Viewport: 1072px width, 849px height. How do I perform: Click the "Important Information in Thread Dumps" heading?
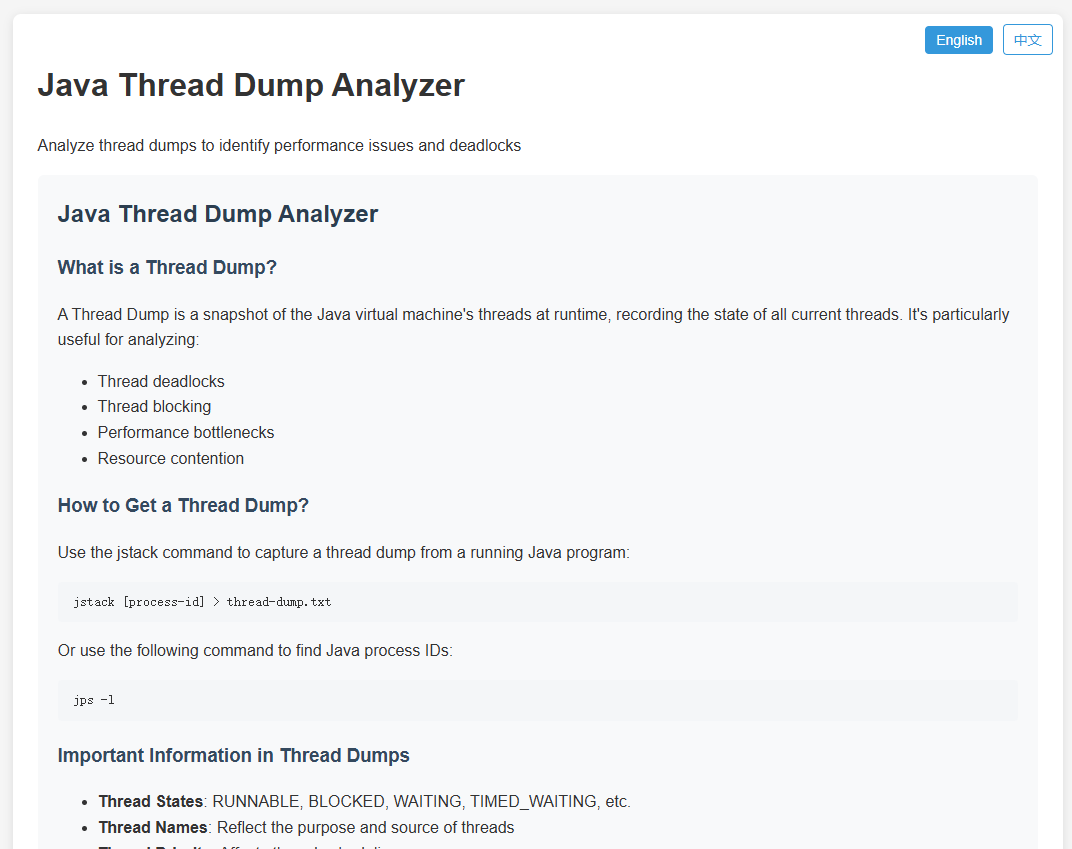tap(233, 755)
